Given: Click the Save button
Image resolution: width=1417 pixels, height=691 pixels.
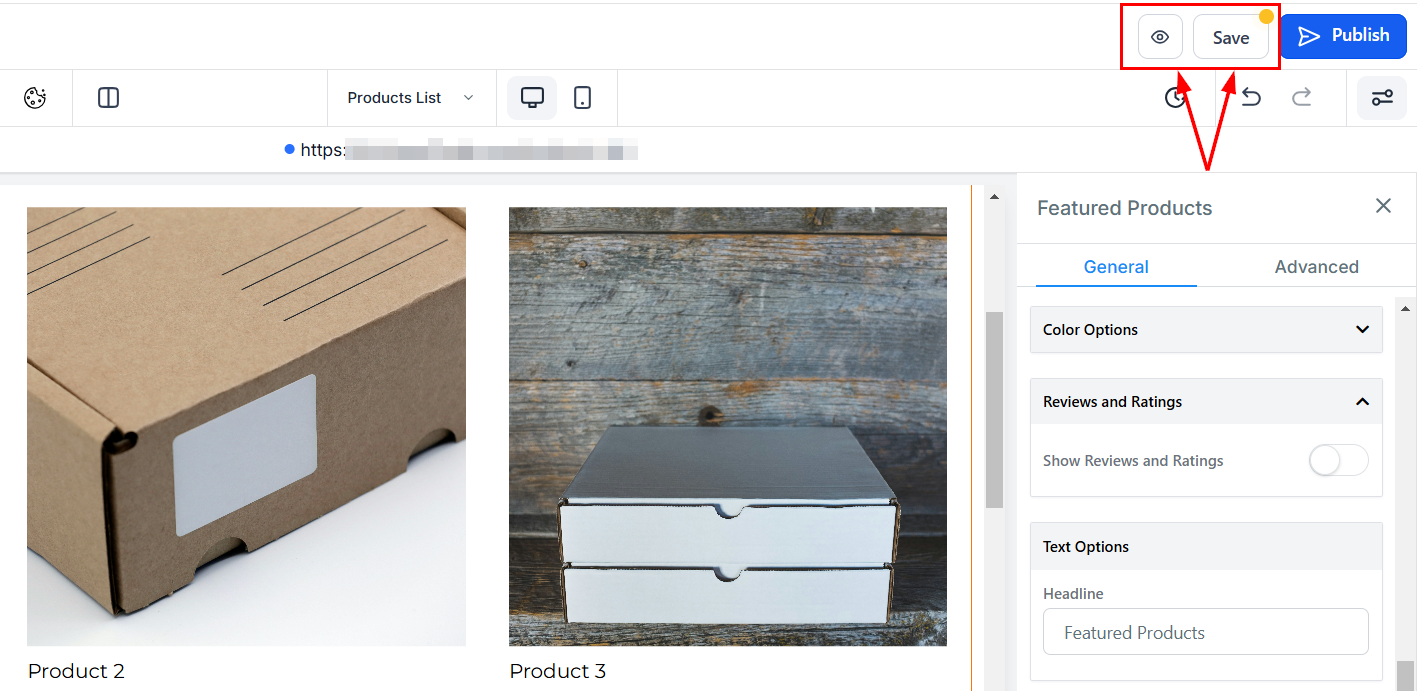Looking at the screenshot, I should 1230,37.
